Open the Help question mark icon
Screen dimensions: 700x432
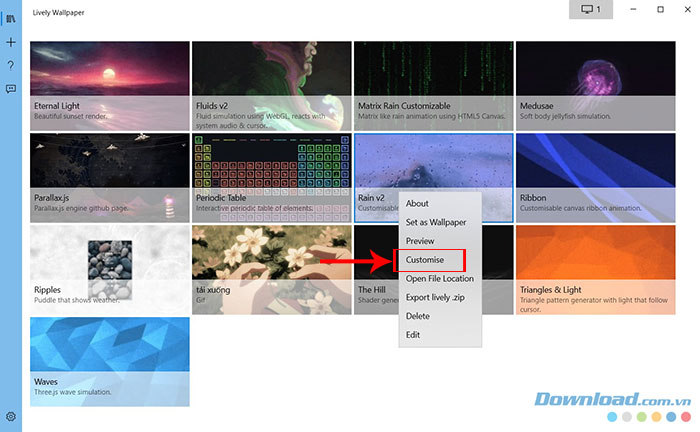tap(11, 65)
